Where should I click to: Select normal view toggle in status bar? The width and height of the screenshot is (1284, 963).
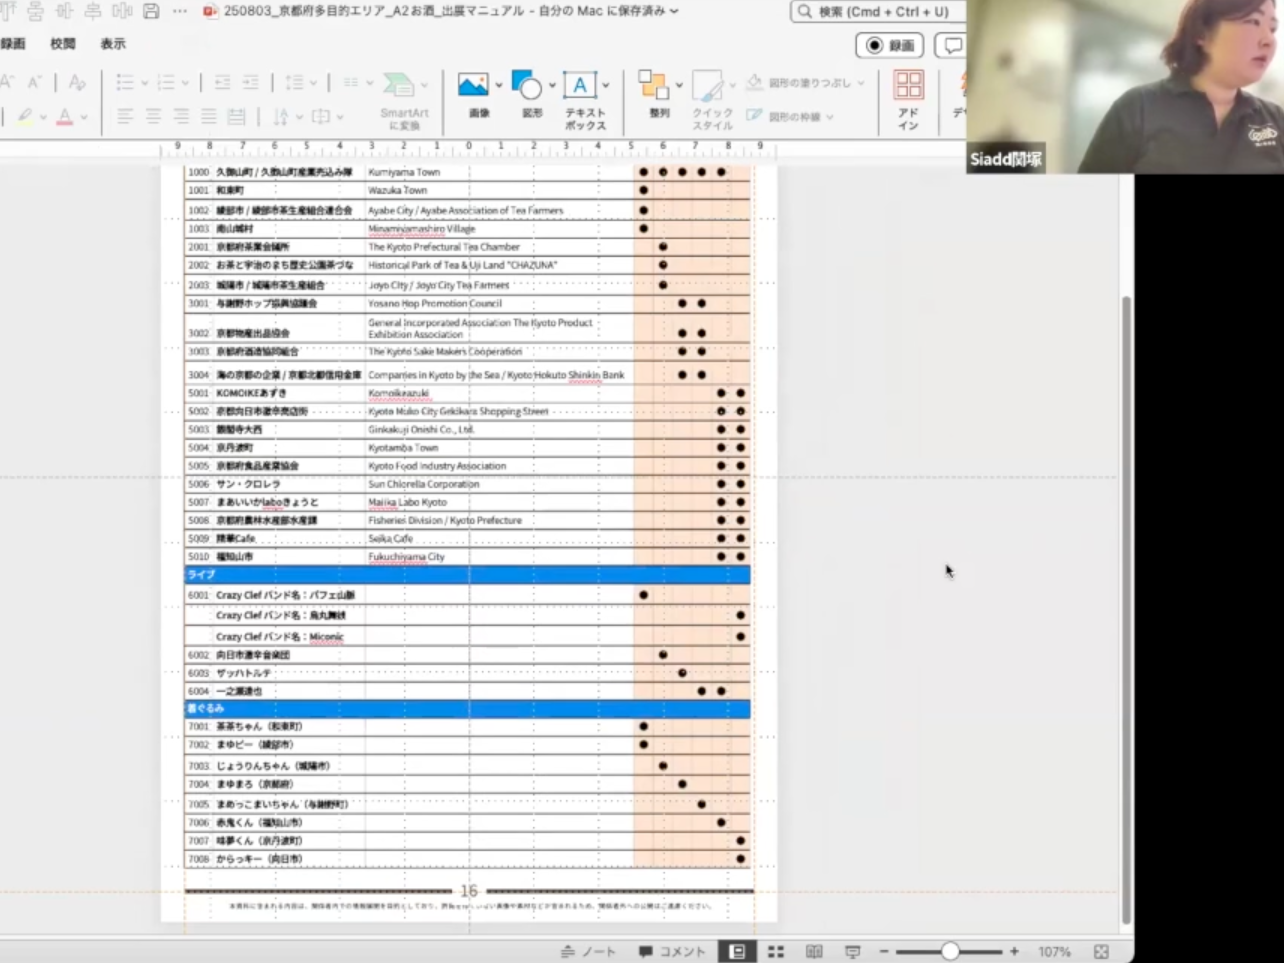(x=737, y=951)
